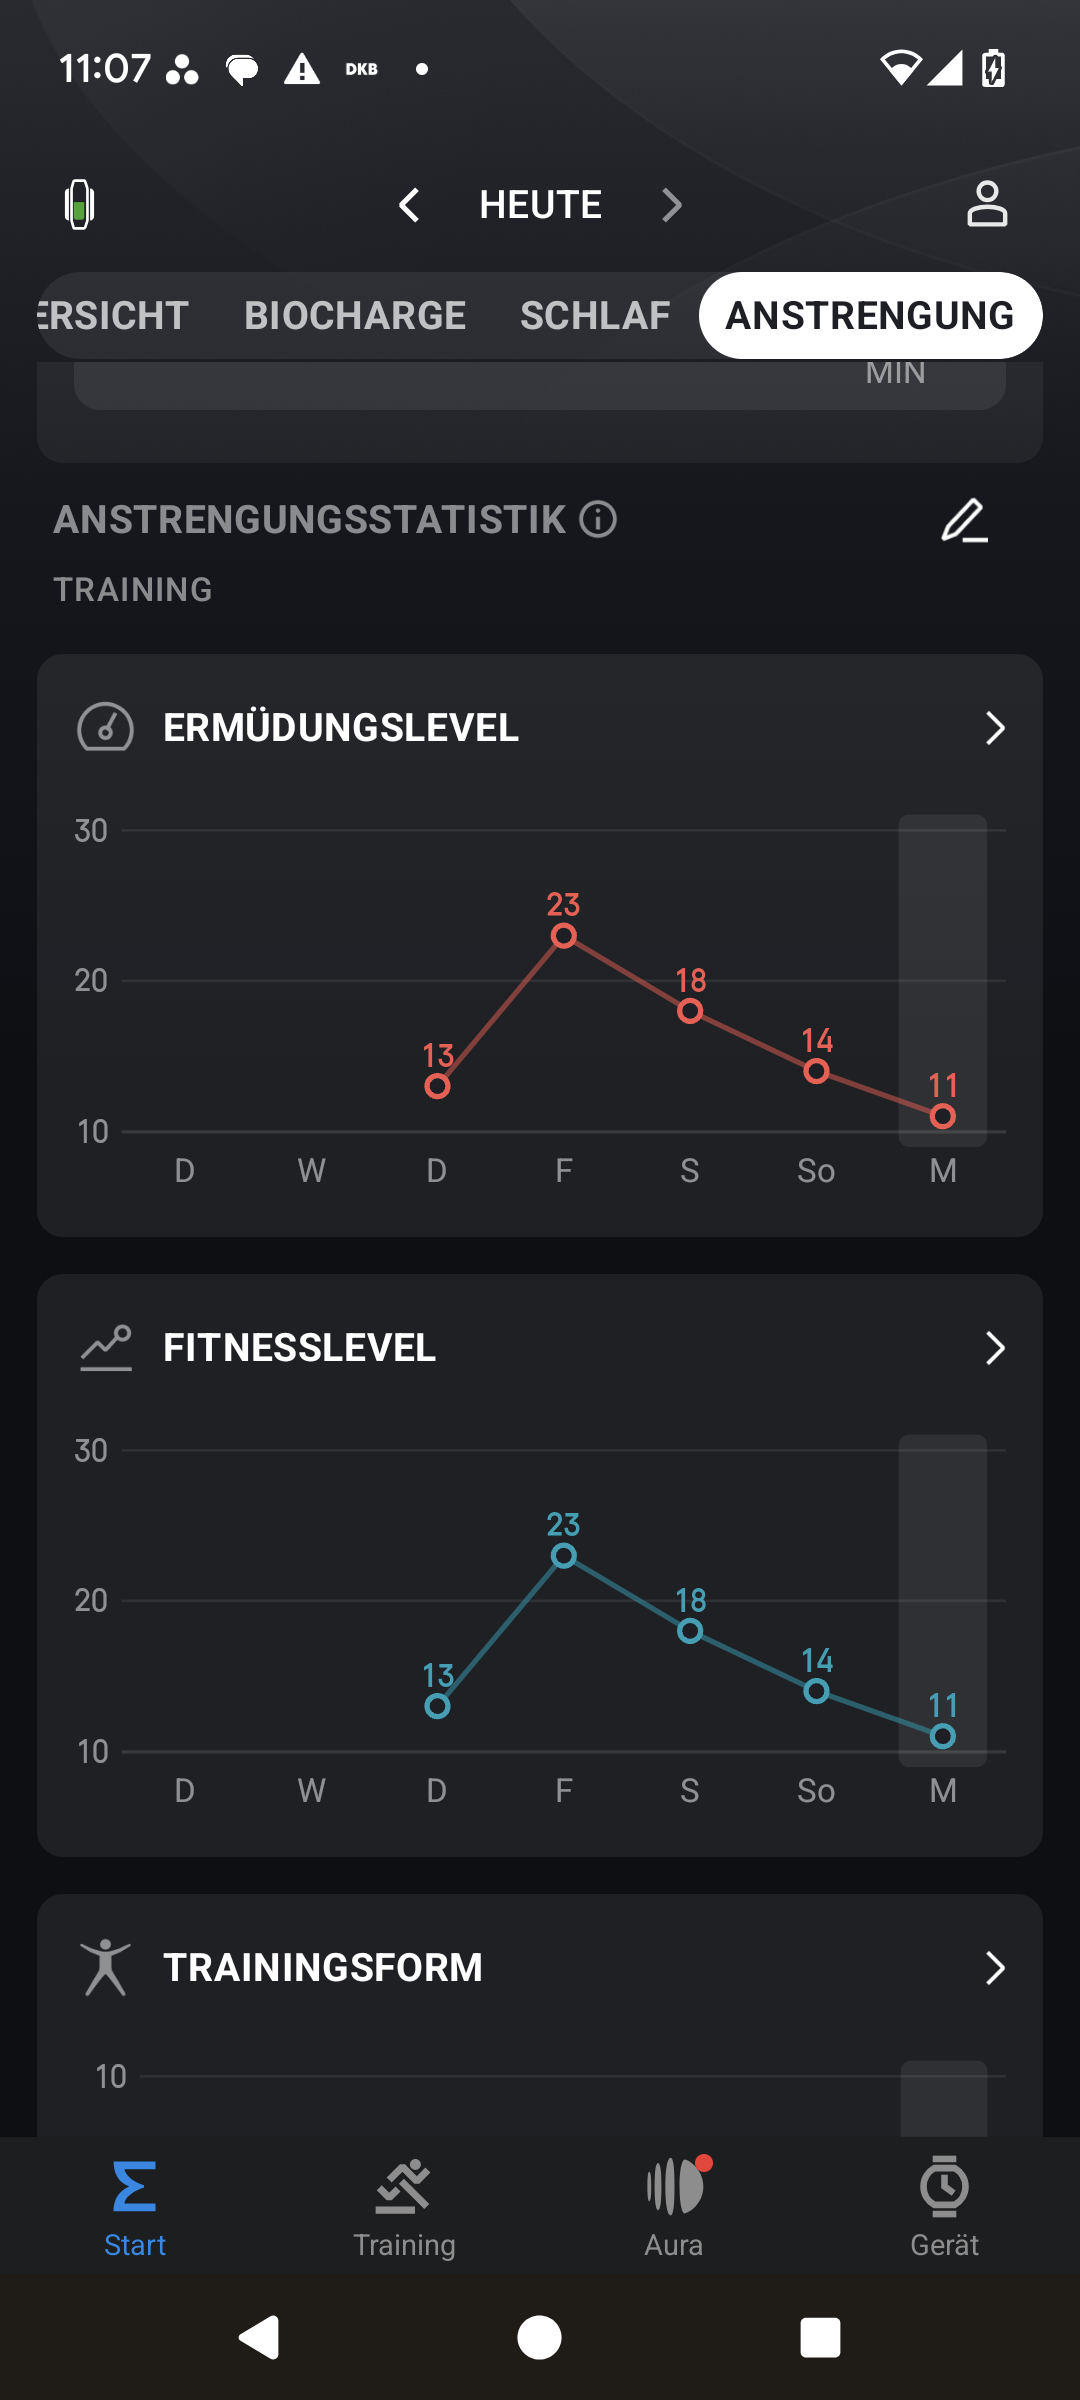This screenshot has height=2400, width=1080.
Task: Tap the Trainingsform figure icon
Action: (105, 1968)
